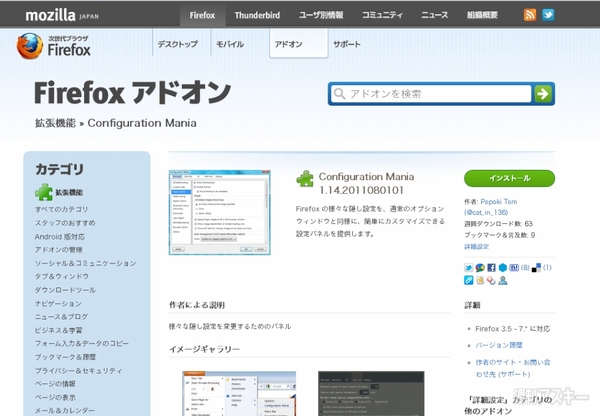
Task: Open the main Configuration Mania screenshot thumbnail
Action: pos(220,212)
